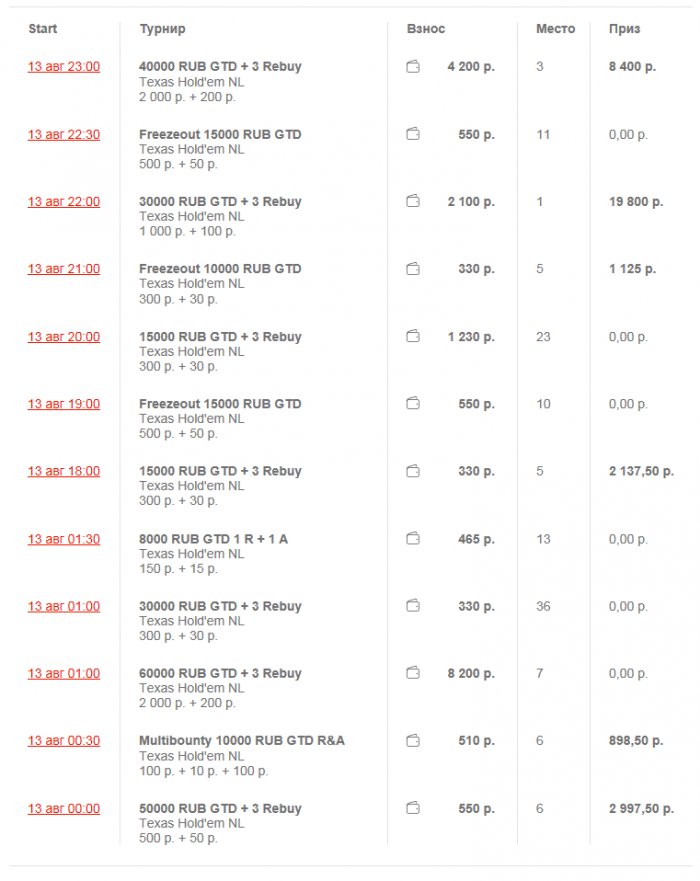
Task: Open the 13 авг 00:30 Multibounty link
Action: (x=64, y=741)
